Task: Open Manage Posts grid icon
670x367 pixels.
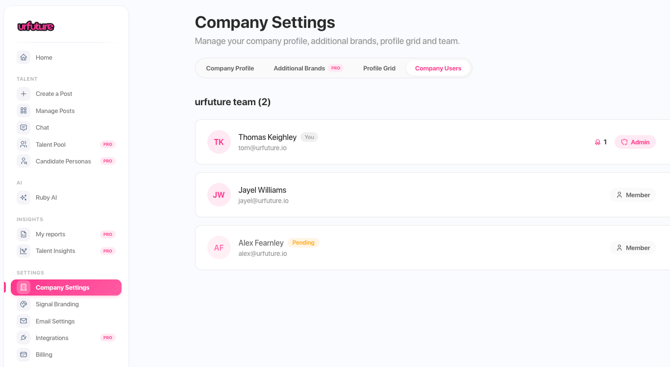Action: coord(24,111)
